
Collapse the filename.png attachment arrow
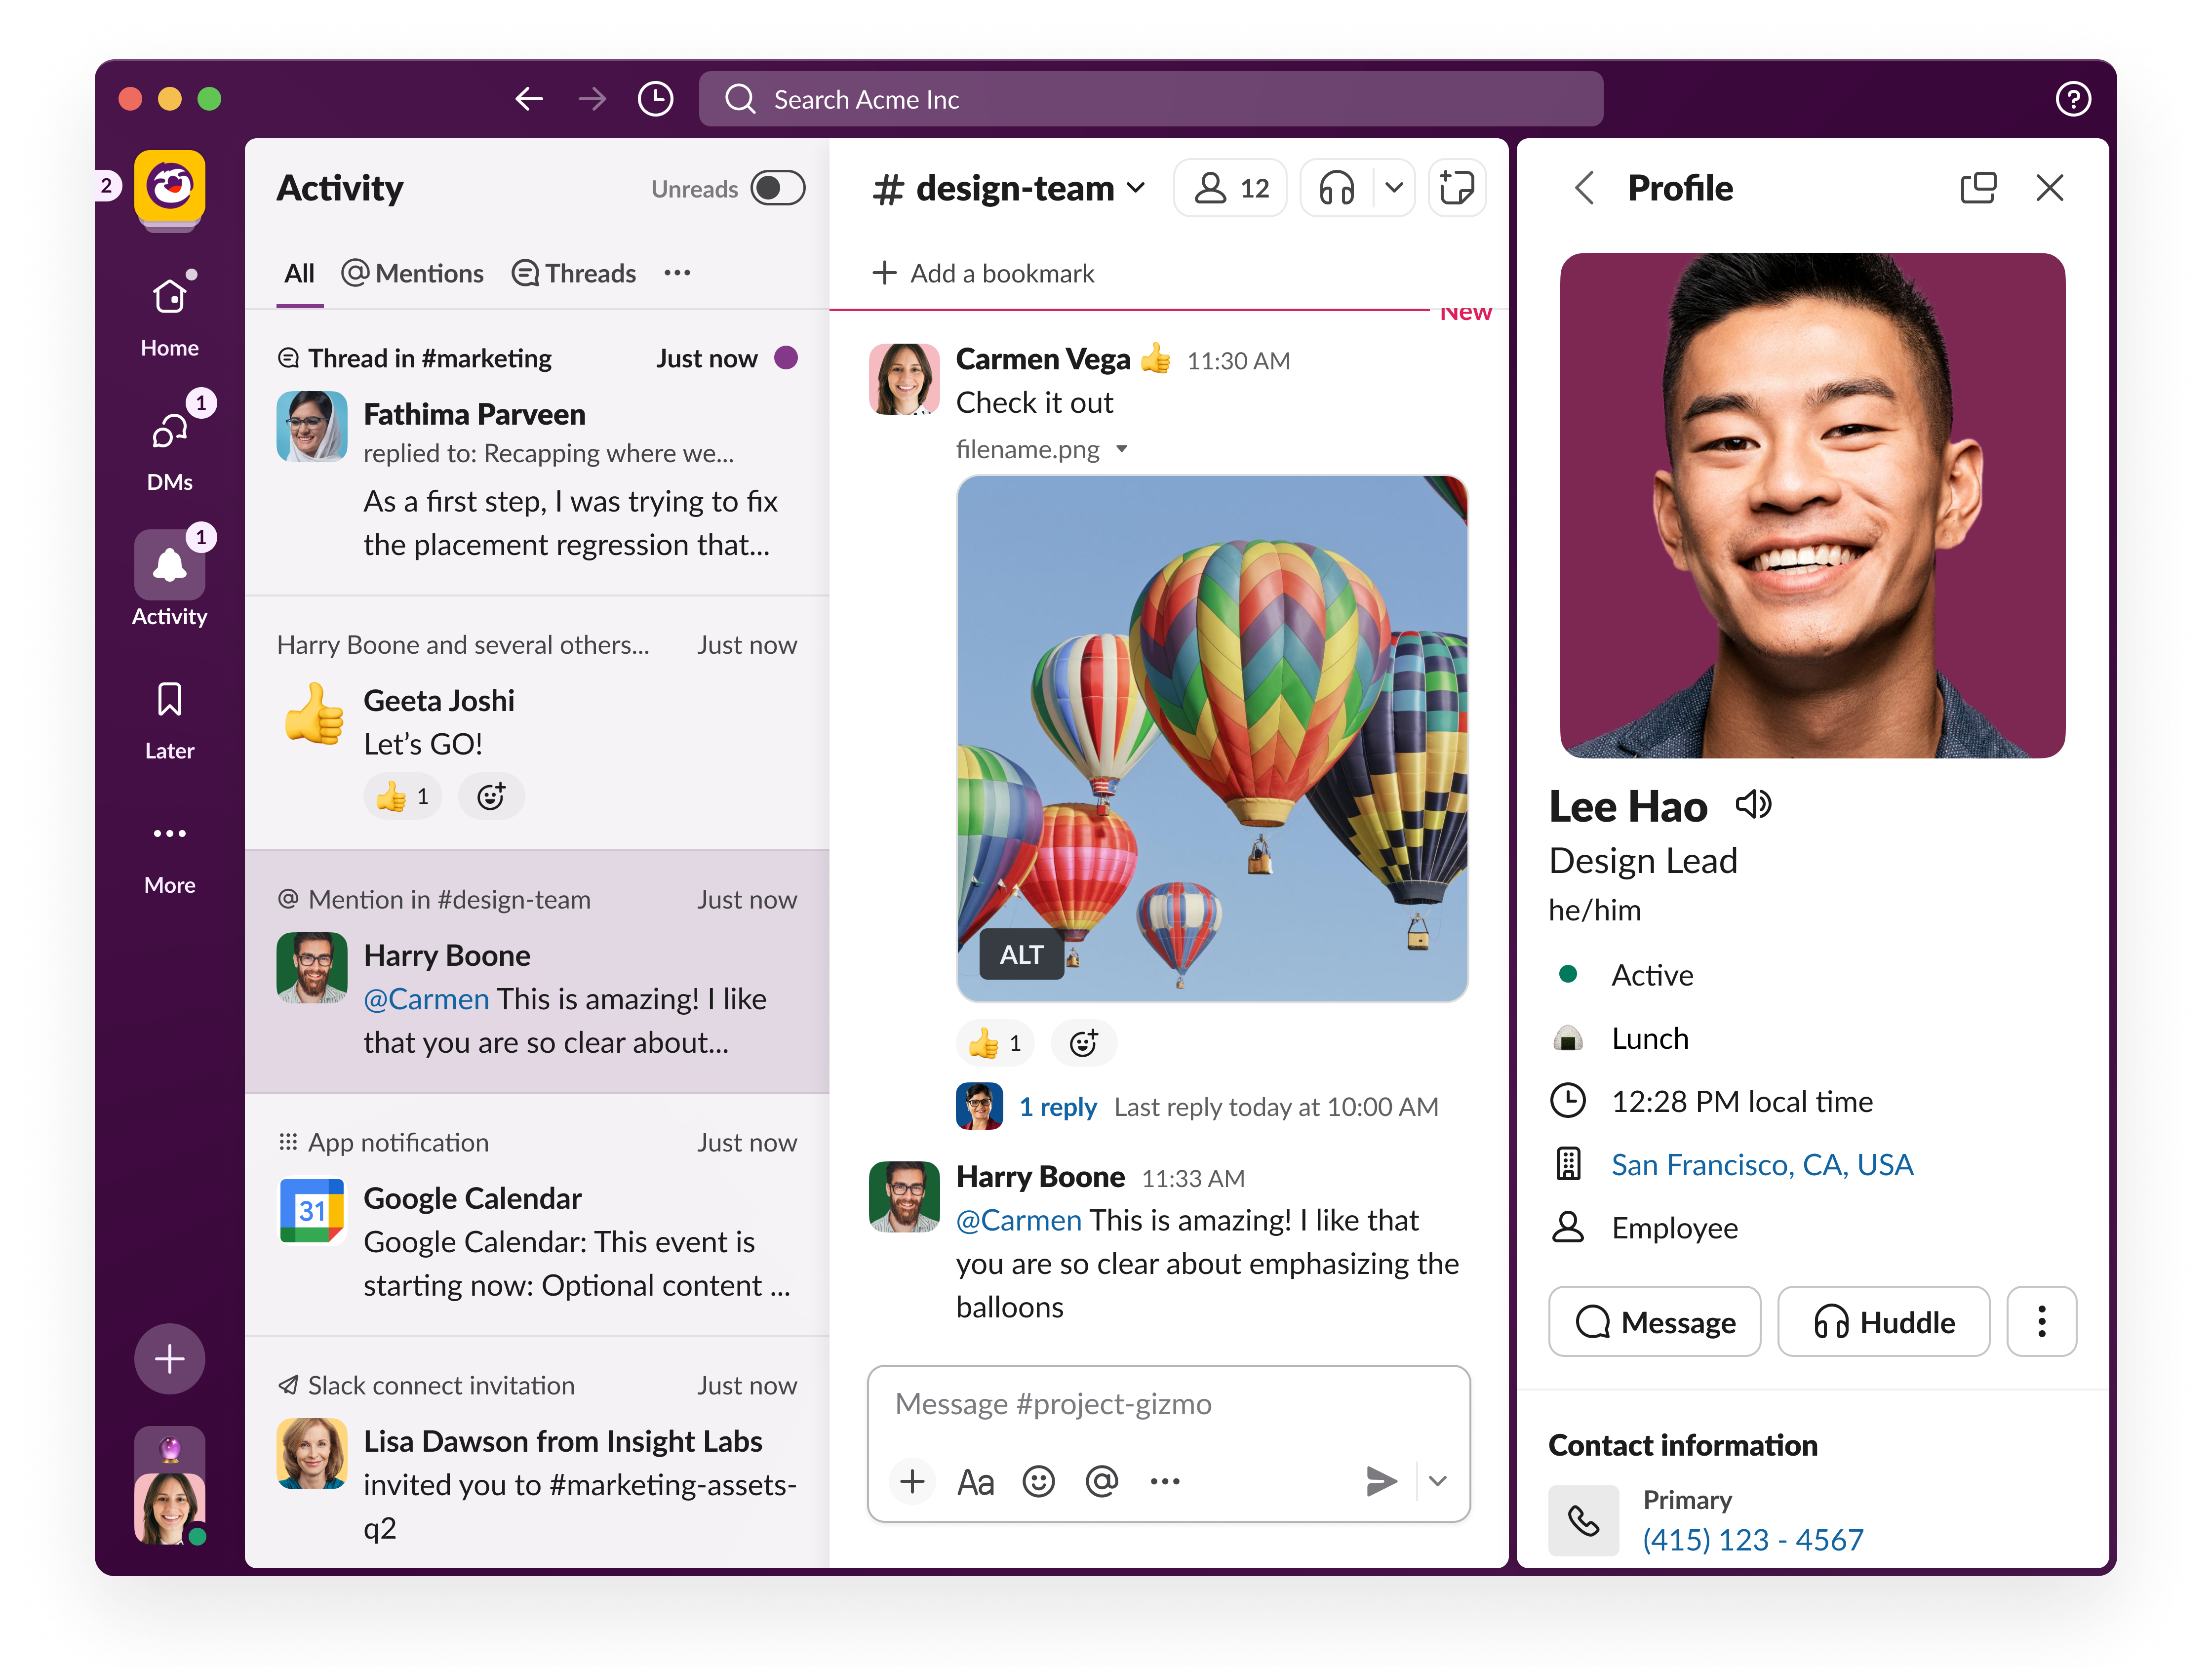(1122, 449)
